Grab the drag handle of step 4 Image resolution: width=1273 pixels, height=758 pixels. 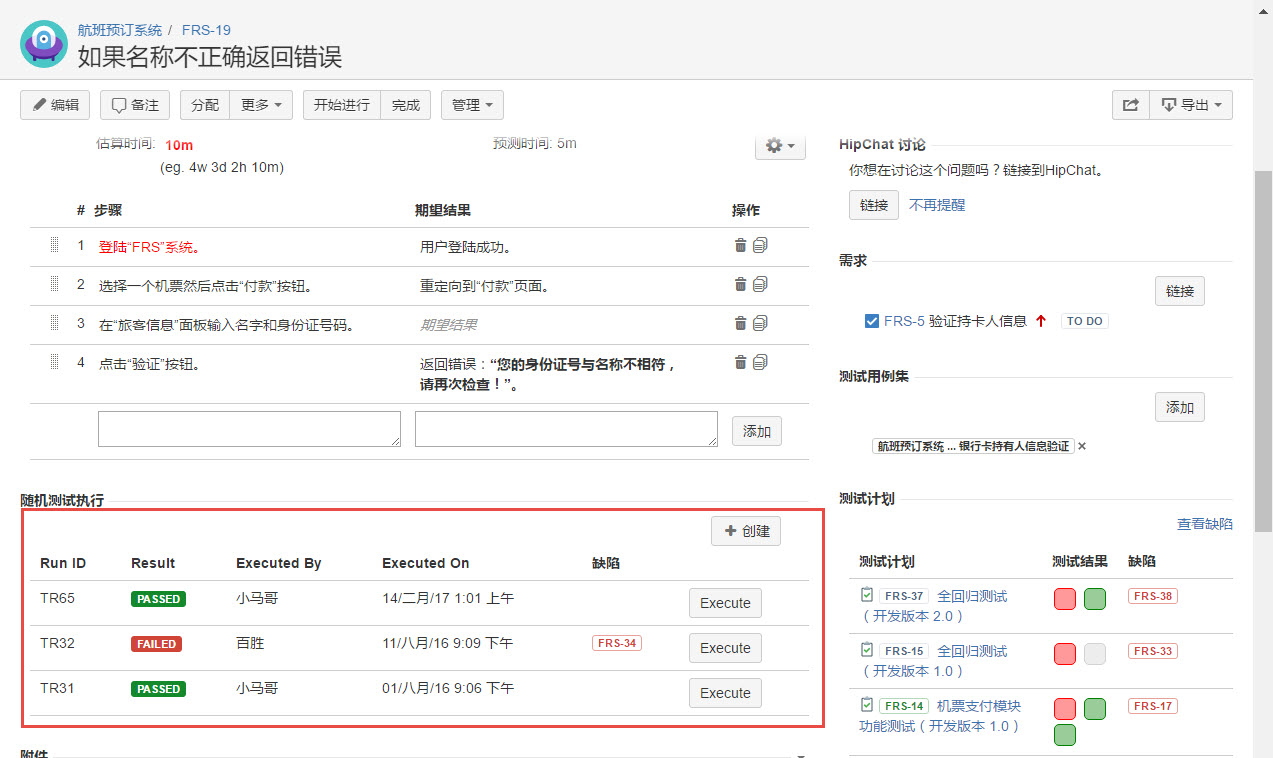[55, 362]
